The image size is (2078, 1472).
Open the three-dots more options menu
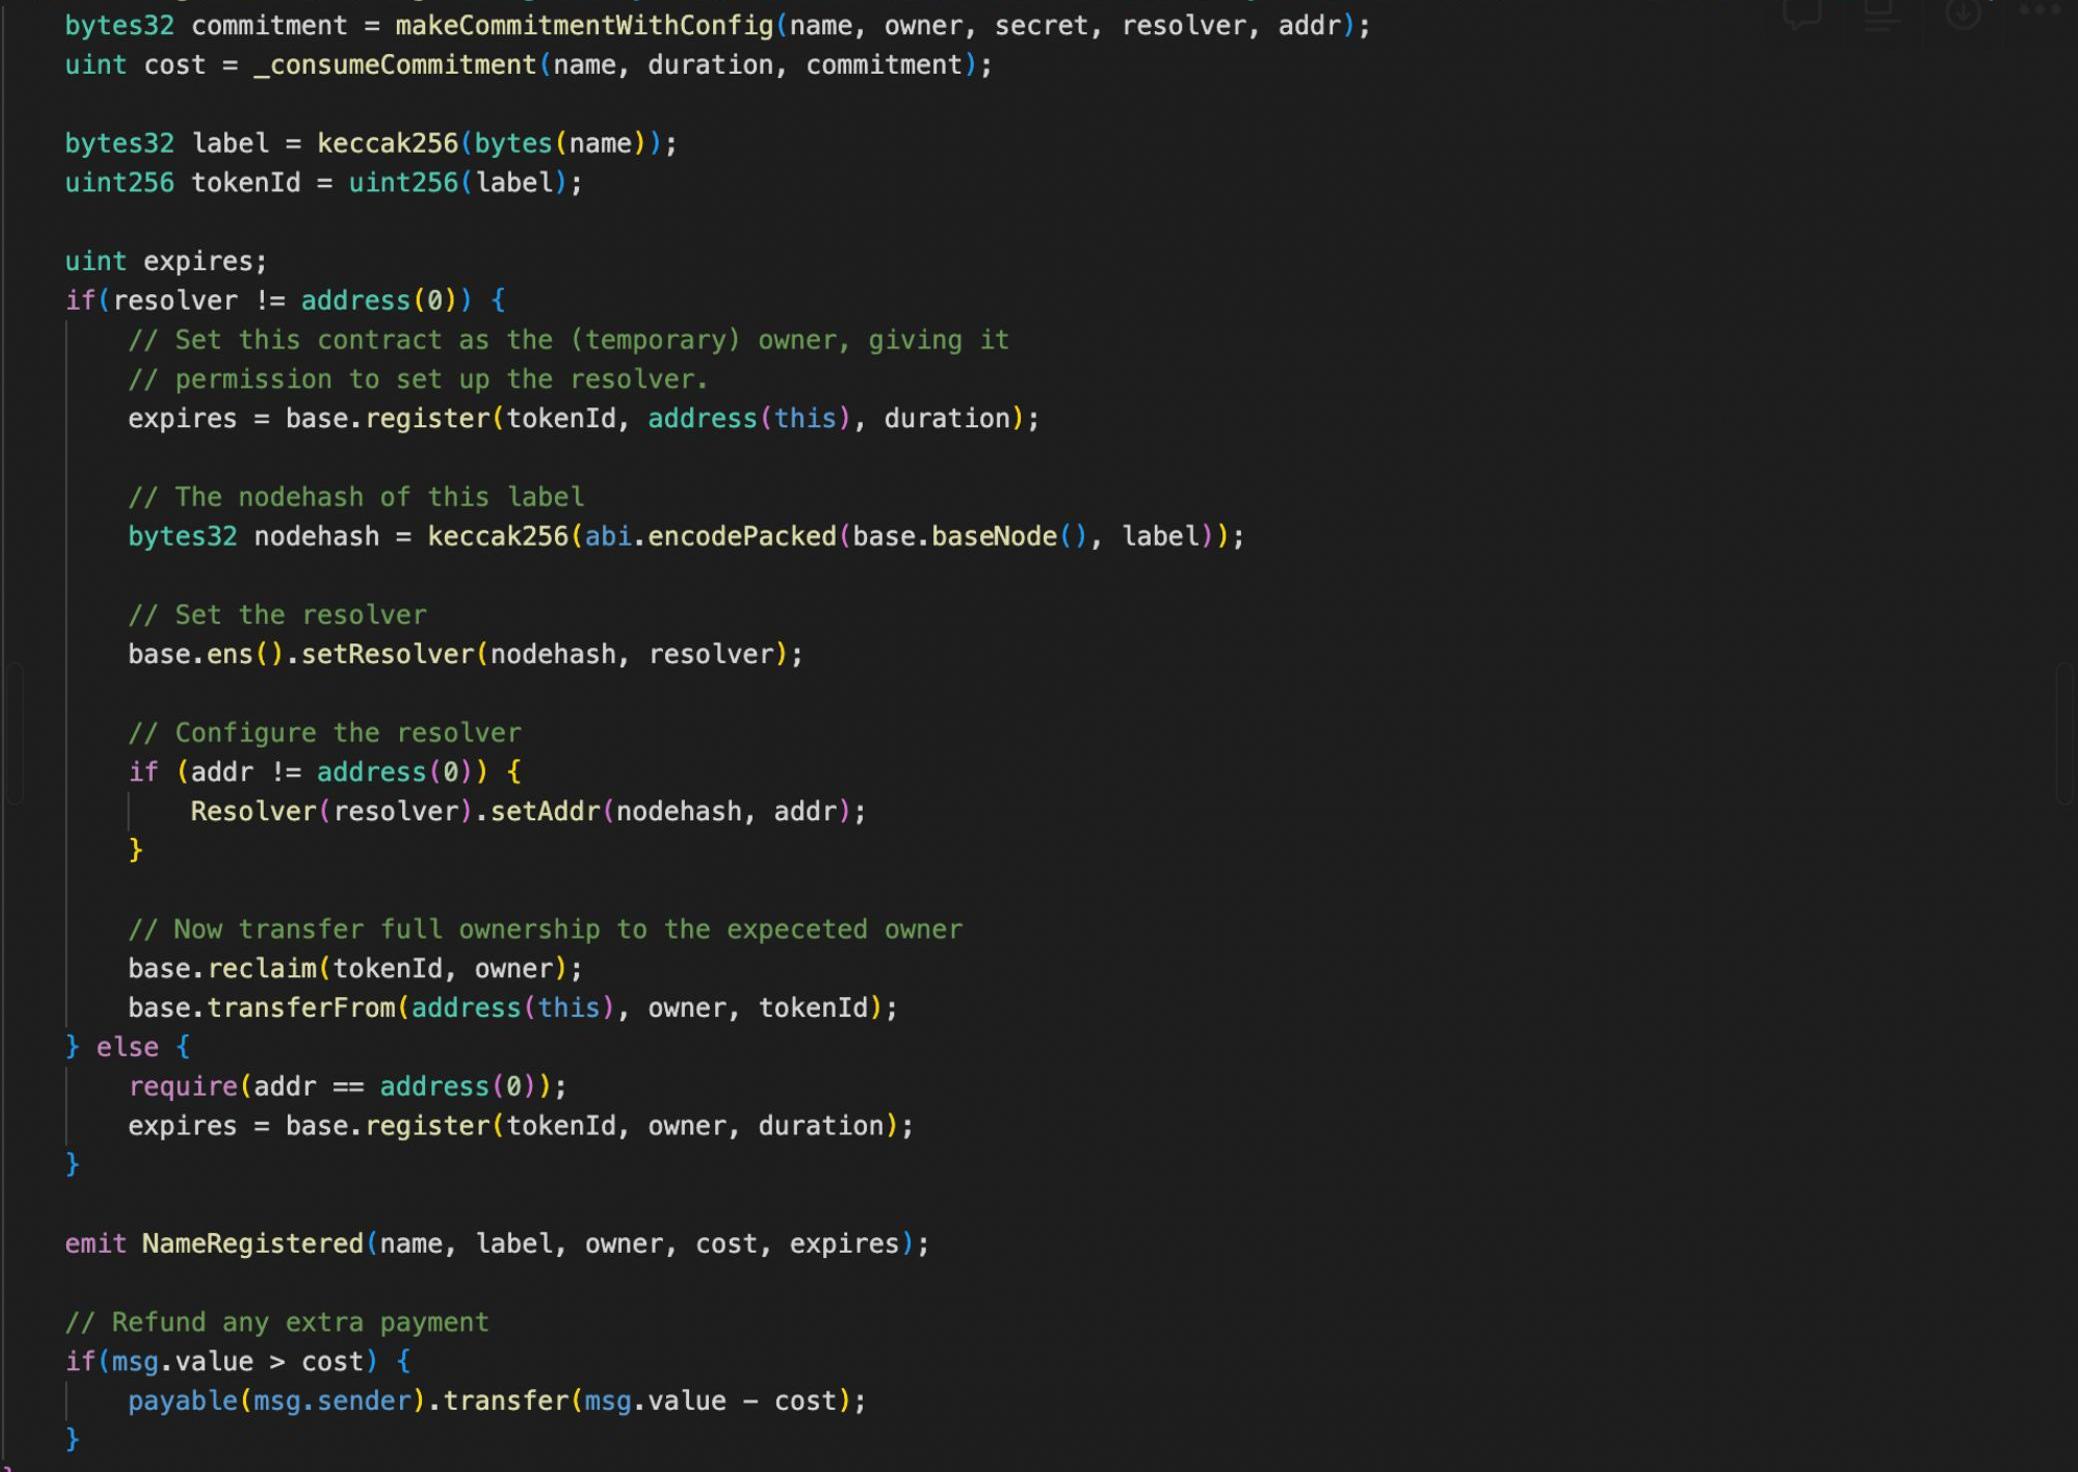pyautogui.click(x=2040, y=11)
